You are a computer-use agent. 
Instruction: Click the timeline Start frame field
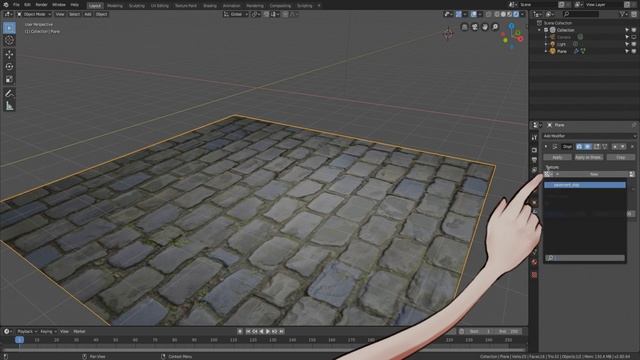pos(480,331)
